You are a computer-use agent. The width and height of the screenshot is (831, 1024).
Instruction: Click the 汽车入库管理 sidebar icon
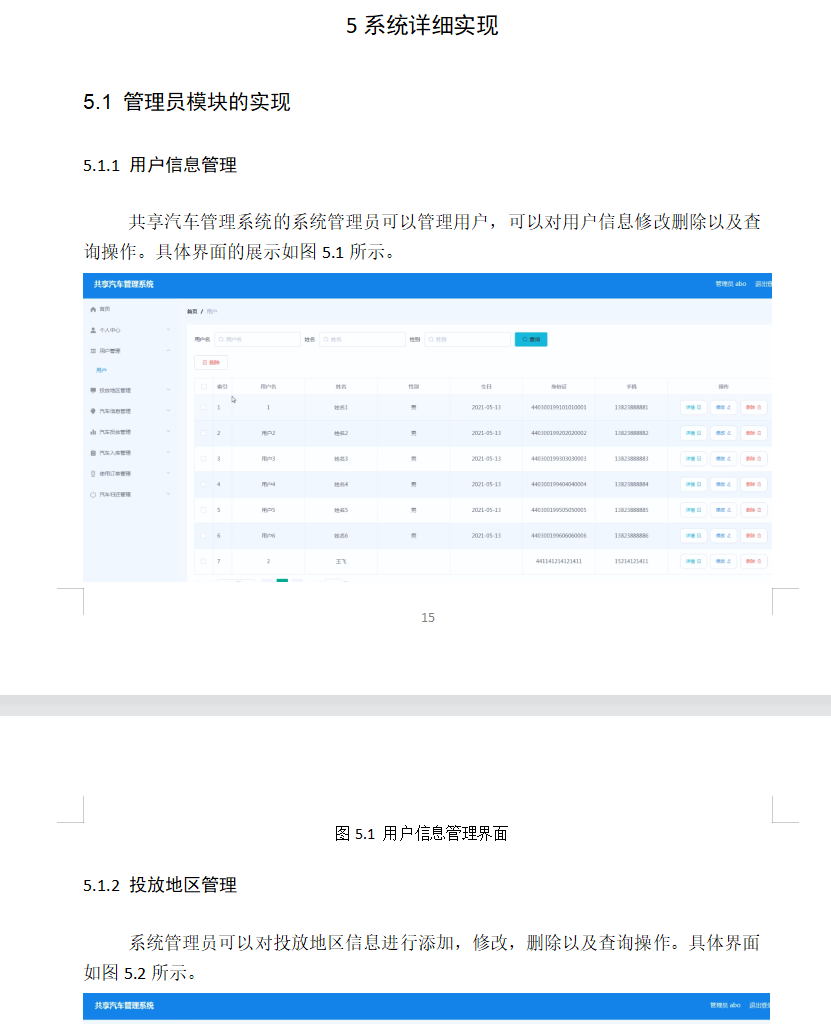[94, 452]
